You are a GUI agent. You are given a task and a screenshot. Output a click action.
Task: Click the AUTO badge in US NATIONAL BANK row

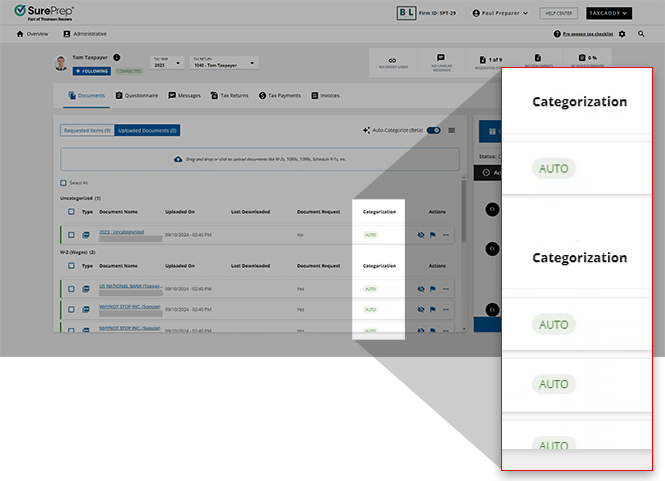370,289
